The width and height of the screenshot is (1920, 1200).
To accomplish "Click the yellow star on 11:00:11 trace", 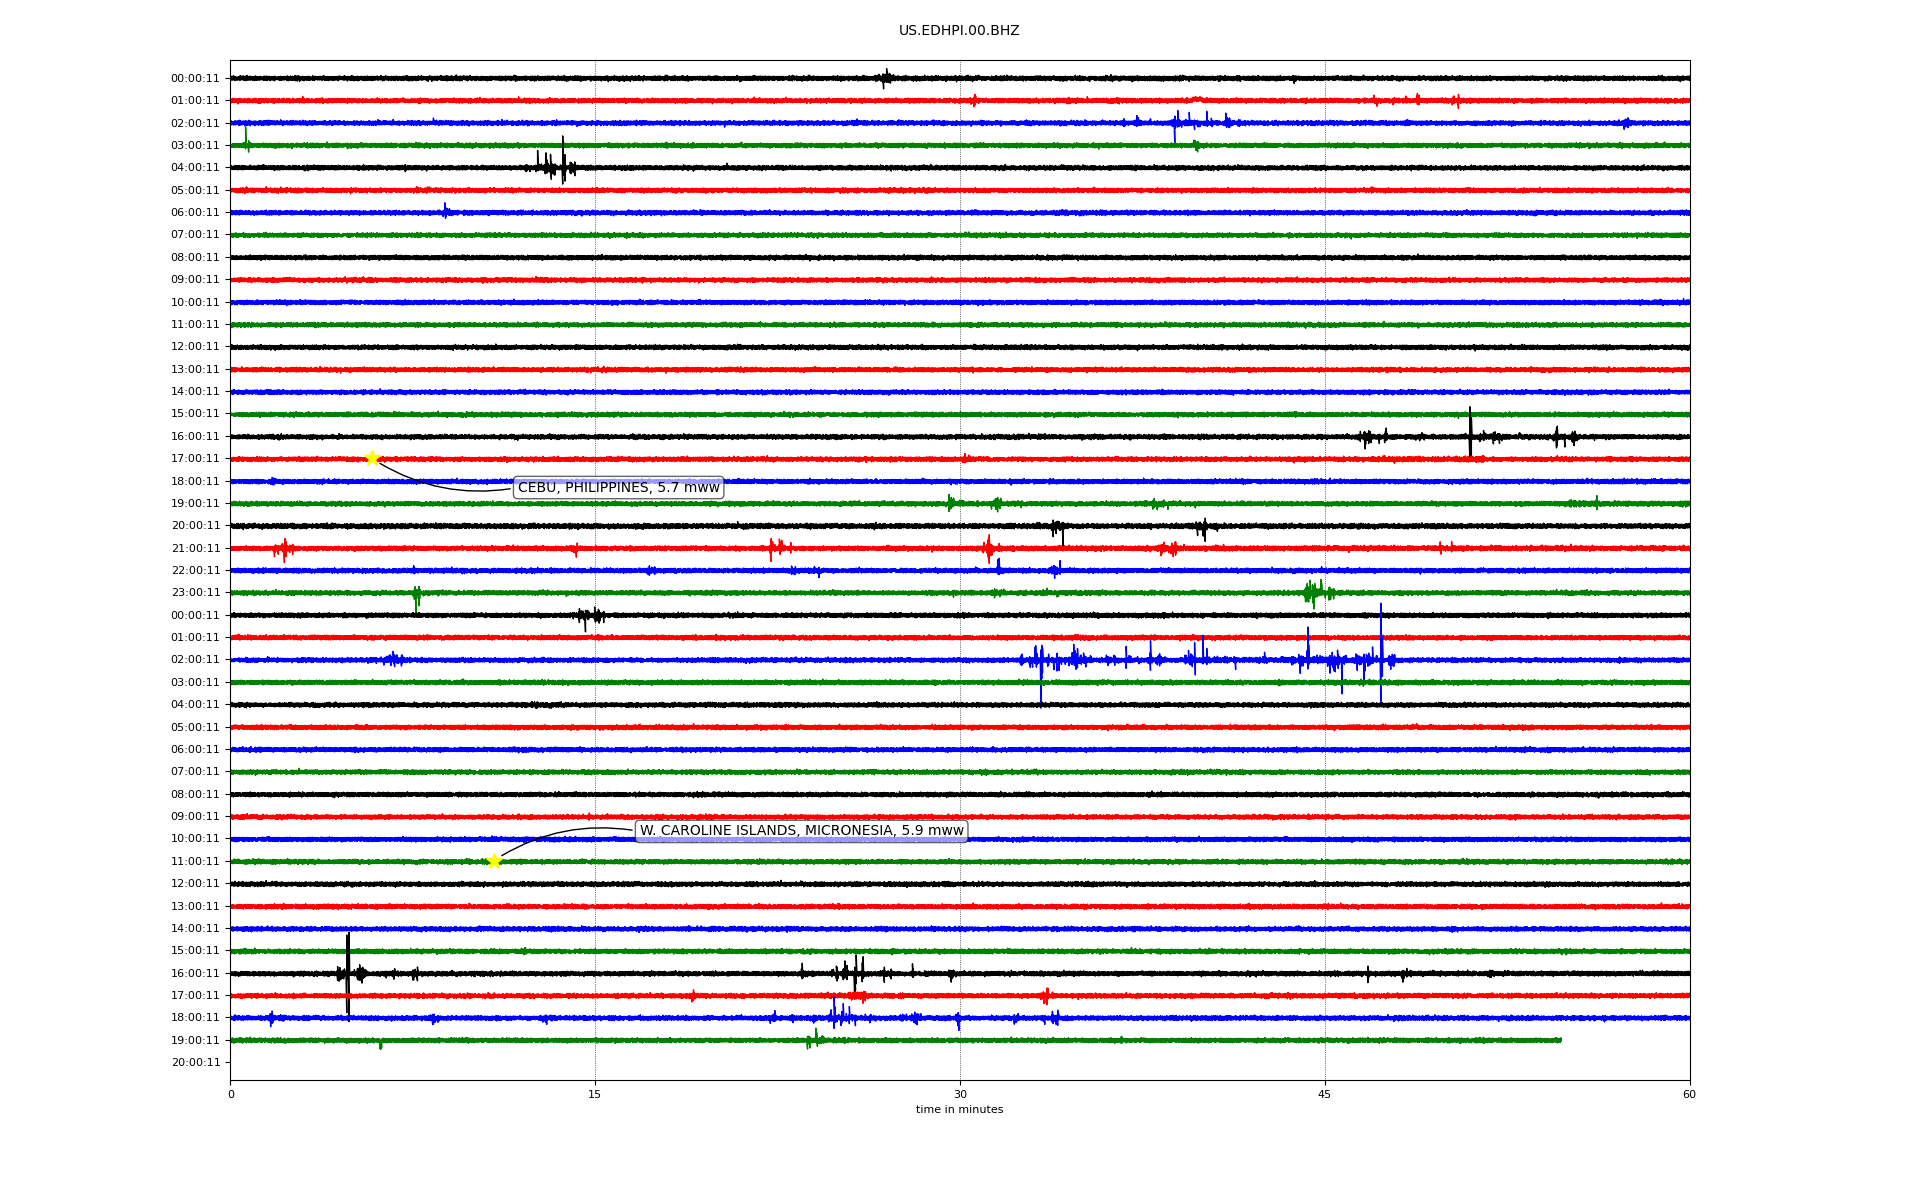I will [x=494, y=861].
